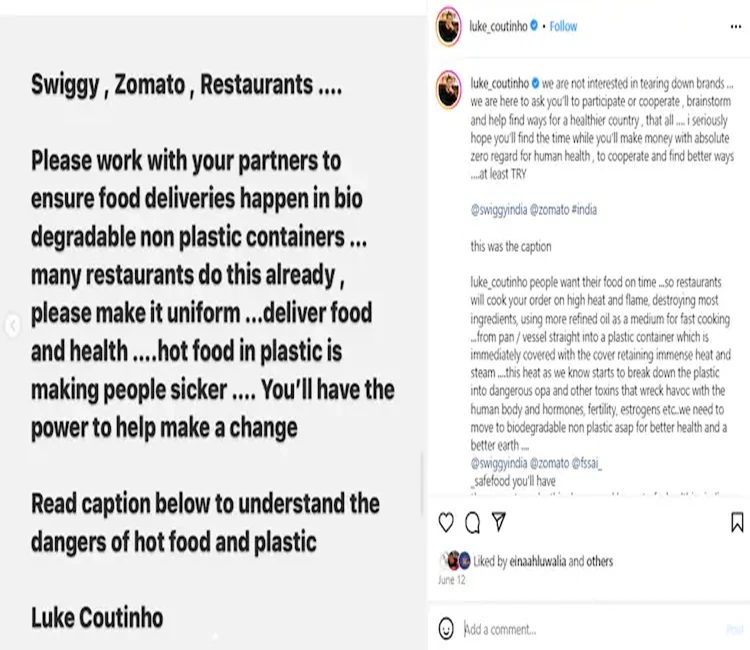Like the post with the heart icon
Screen dimensions: 750x650
pyautogui.click(x=446, y=522)
